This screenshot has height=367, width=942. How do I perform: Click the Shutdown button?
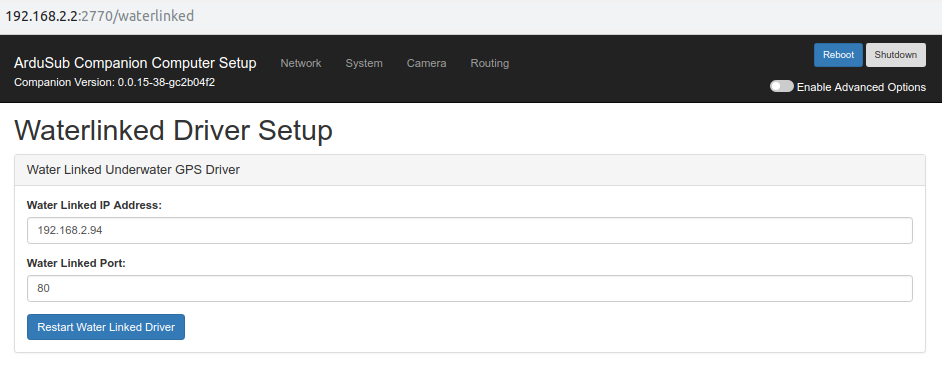click(896, 55)
